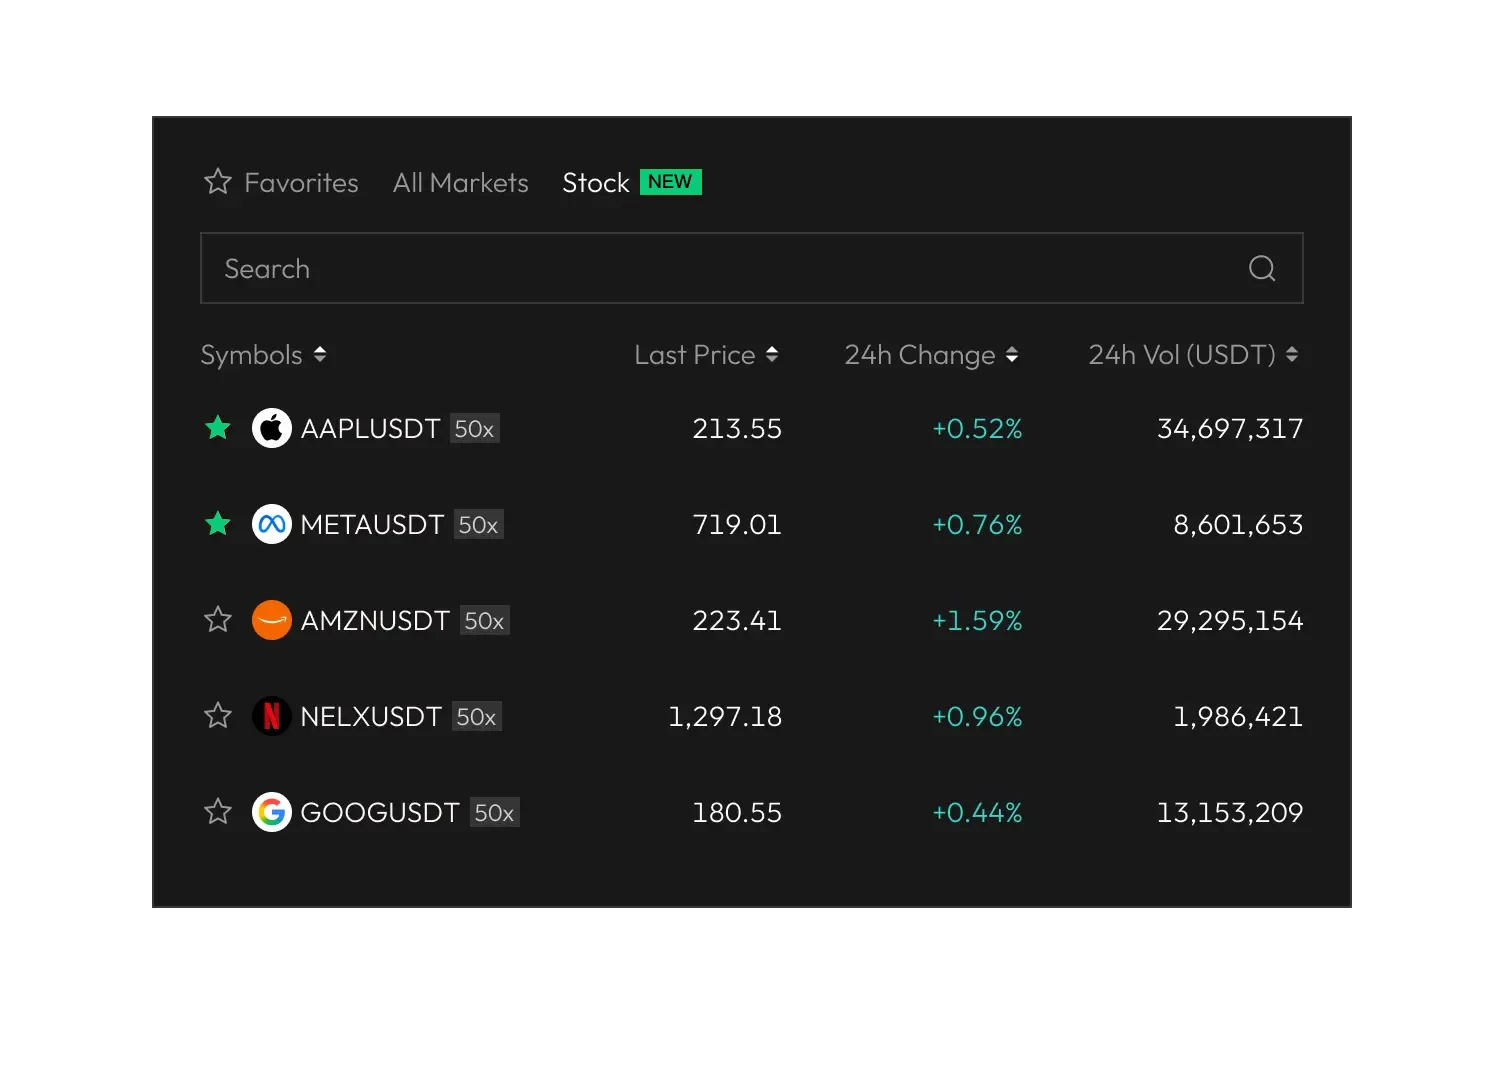Screen dimensions: 1489x1081
Task: Sort by Symbols column arrows
Action: 319,355
